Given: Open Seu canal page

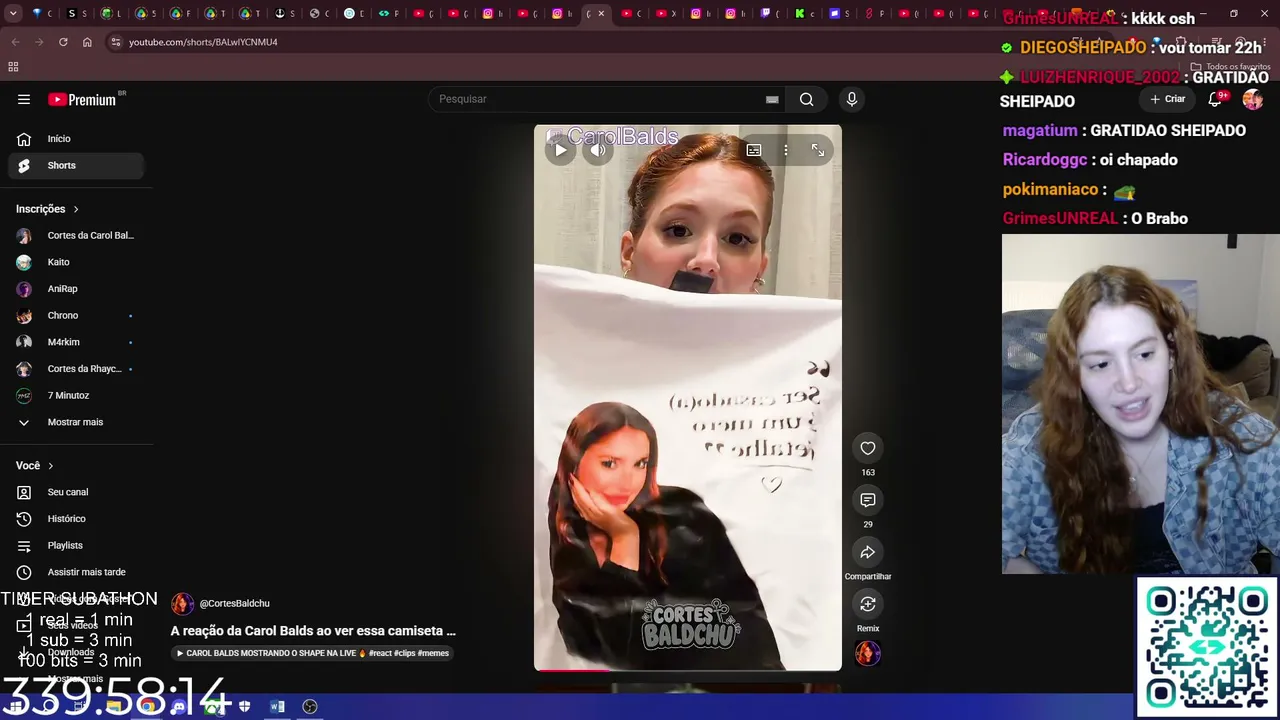Looking at the screenshot, I should point(76,492).
